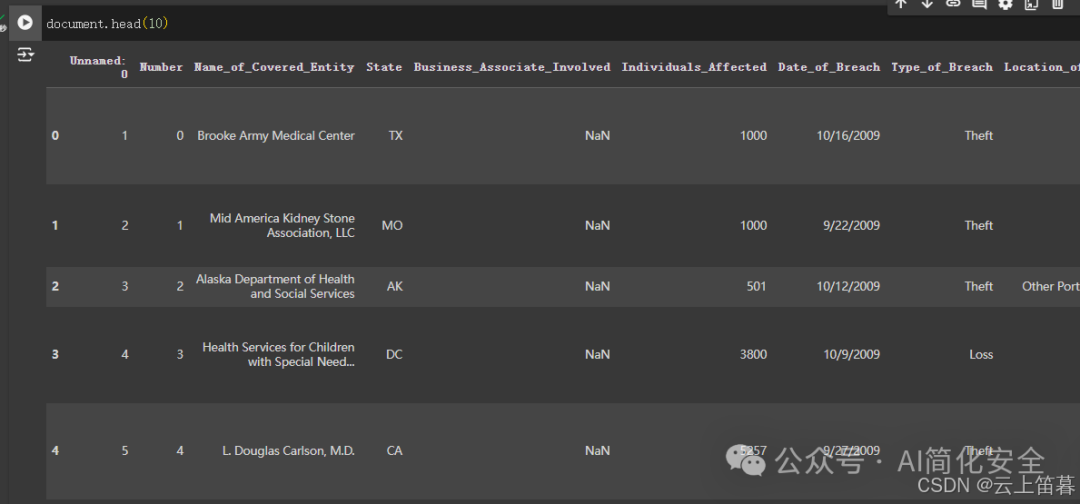Select the row index 3 label

click(x=55, y=355)
